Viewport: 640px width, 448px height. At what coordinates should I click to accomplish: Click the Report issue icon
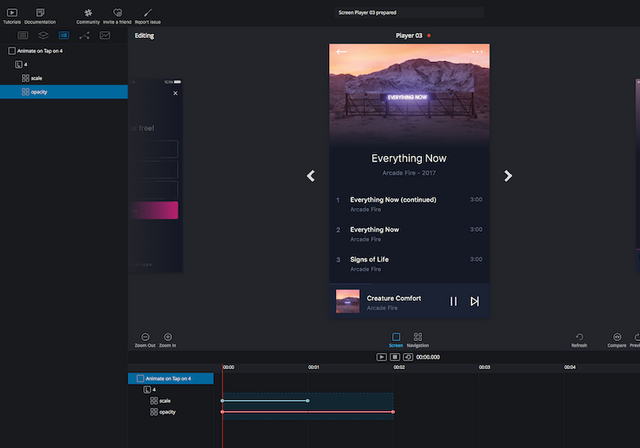[148, 13]
